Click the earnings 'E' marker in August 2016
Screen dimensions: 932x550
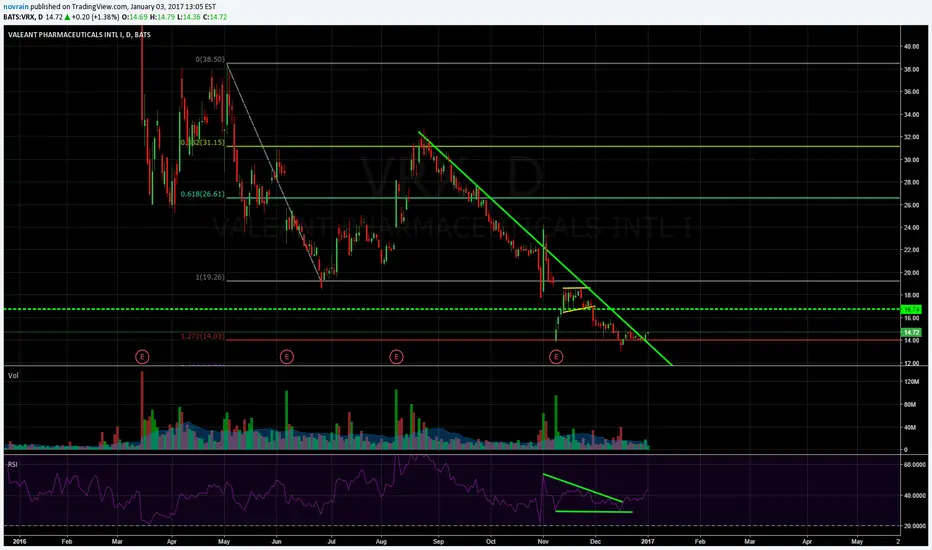[x=396, y=357]
